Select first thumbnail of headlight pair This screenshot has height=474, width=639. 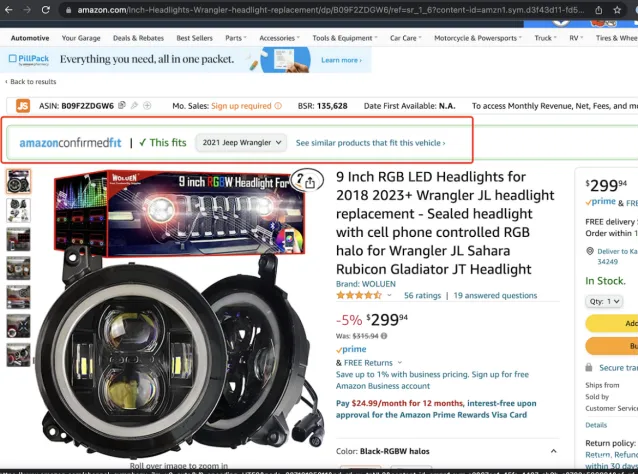[x=18, y=181]
